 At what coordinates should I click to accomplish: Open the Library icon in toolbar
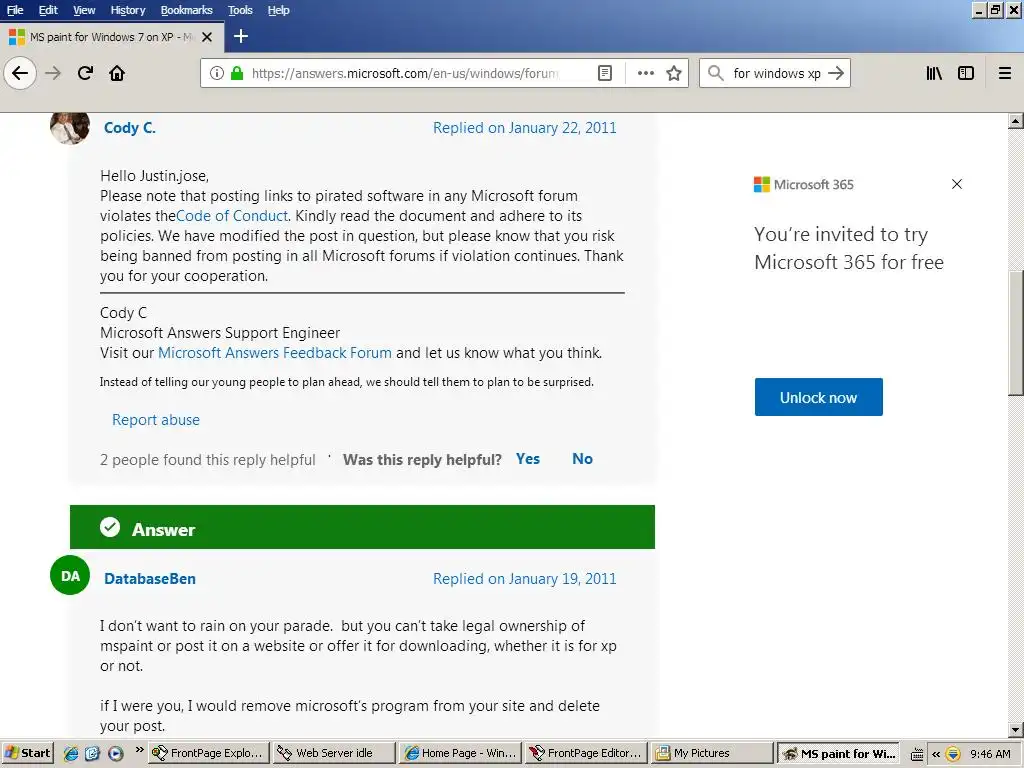click(934, 73)
